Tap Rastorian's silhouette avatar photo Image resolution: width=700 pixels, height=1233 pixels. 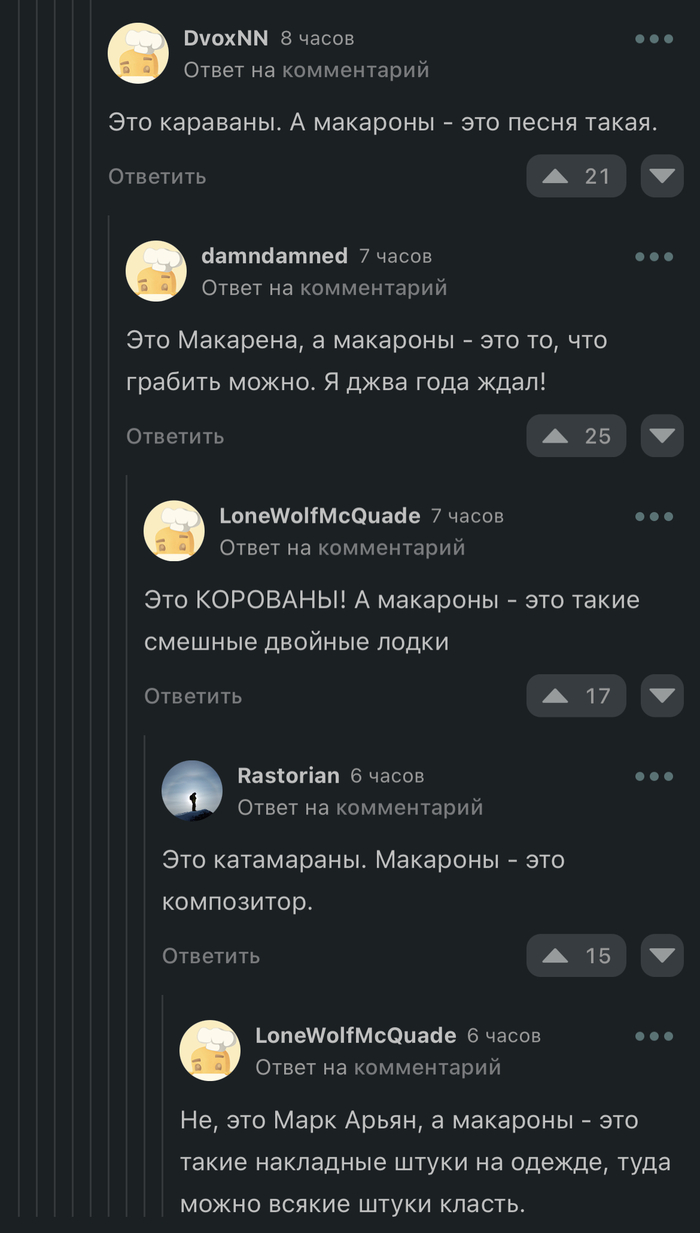pos(192,790)
